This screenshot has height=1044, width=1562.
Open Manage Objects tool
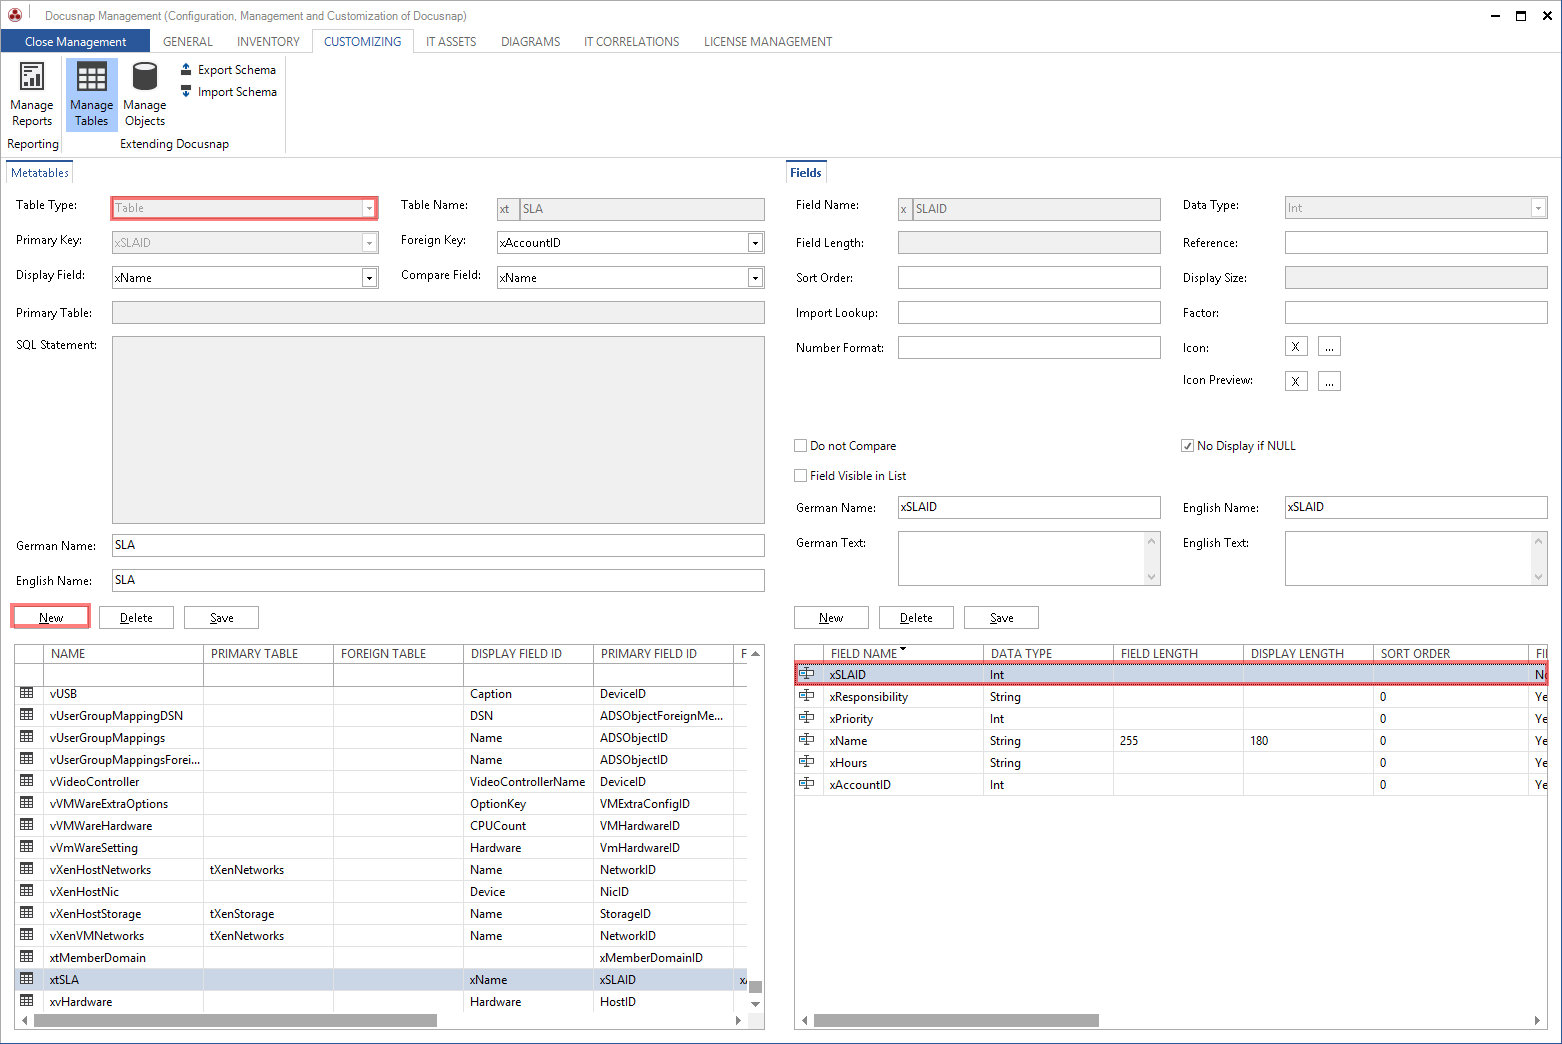click(145, 94)
